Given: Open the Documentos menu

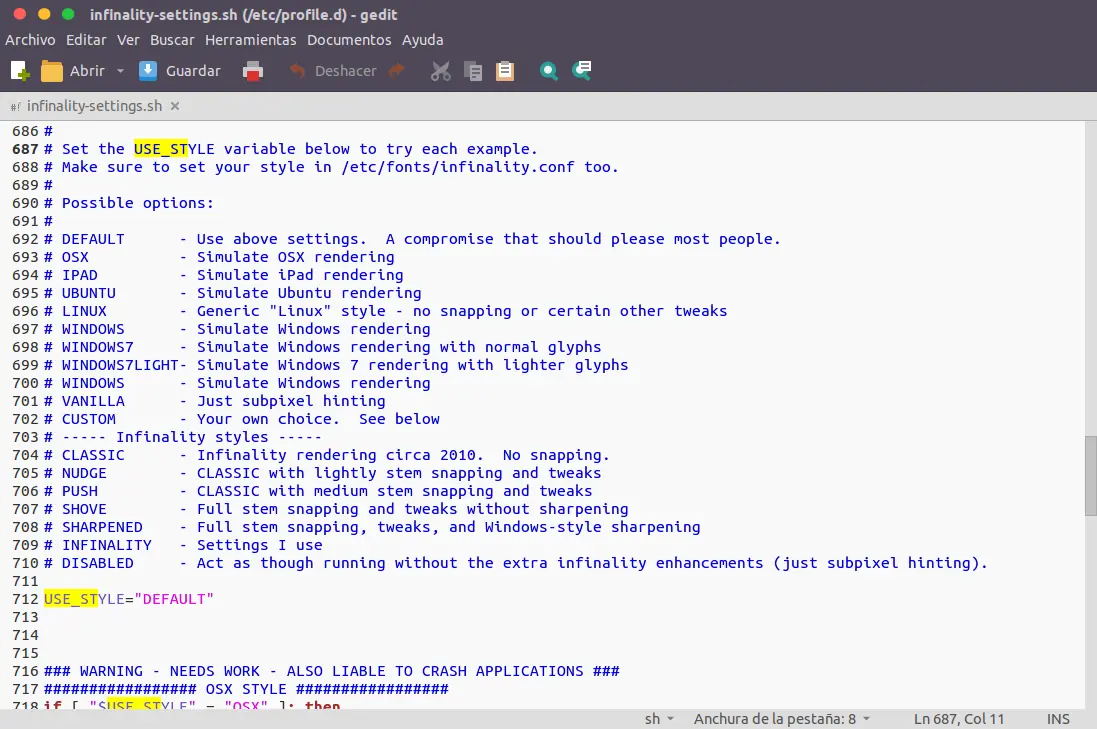Looking at the screenshot, I should pyautogui.click(x=349, y=40).
